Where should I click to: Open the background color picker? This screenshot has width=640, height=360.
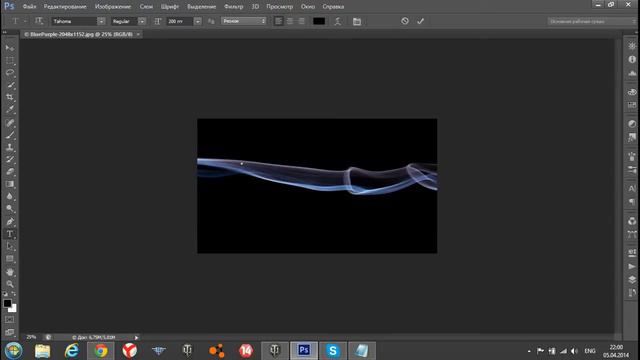click(x=14, y=309)
